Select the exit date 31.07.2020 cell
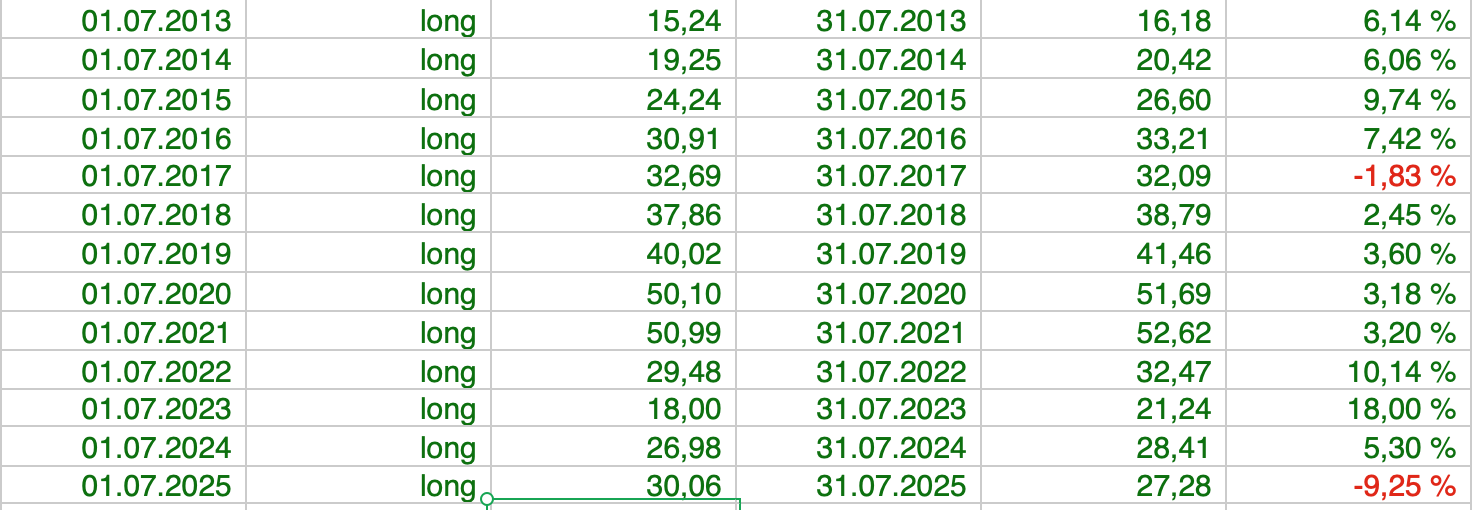Image resolution: width=1472 pixels, height=510 pixels. (x=891, y=294)
